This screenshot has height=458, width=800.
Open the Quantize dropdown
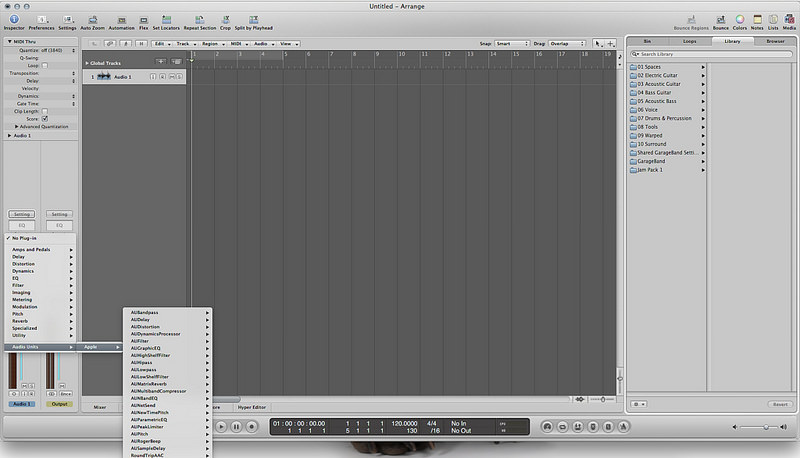point(57,50)
